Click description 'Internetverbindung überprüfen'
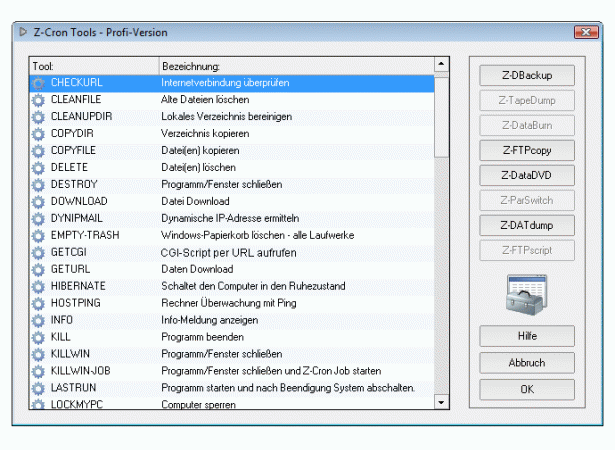 click(x=225, y=83)
